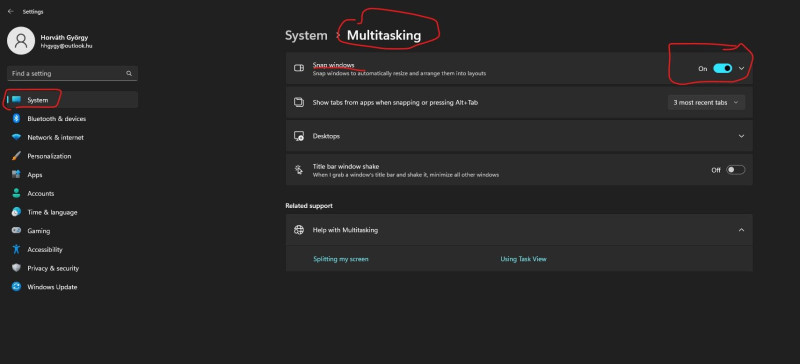Open the Using Task View link

click(x=523, y=259)
